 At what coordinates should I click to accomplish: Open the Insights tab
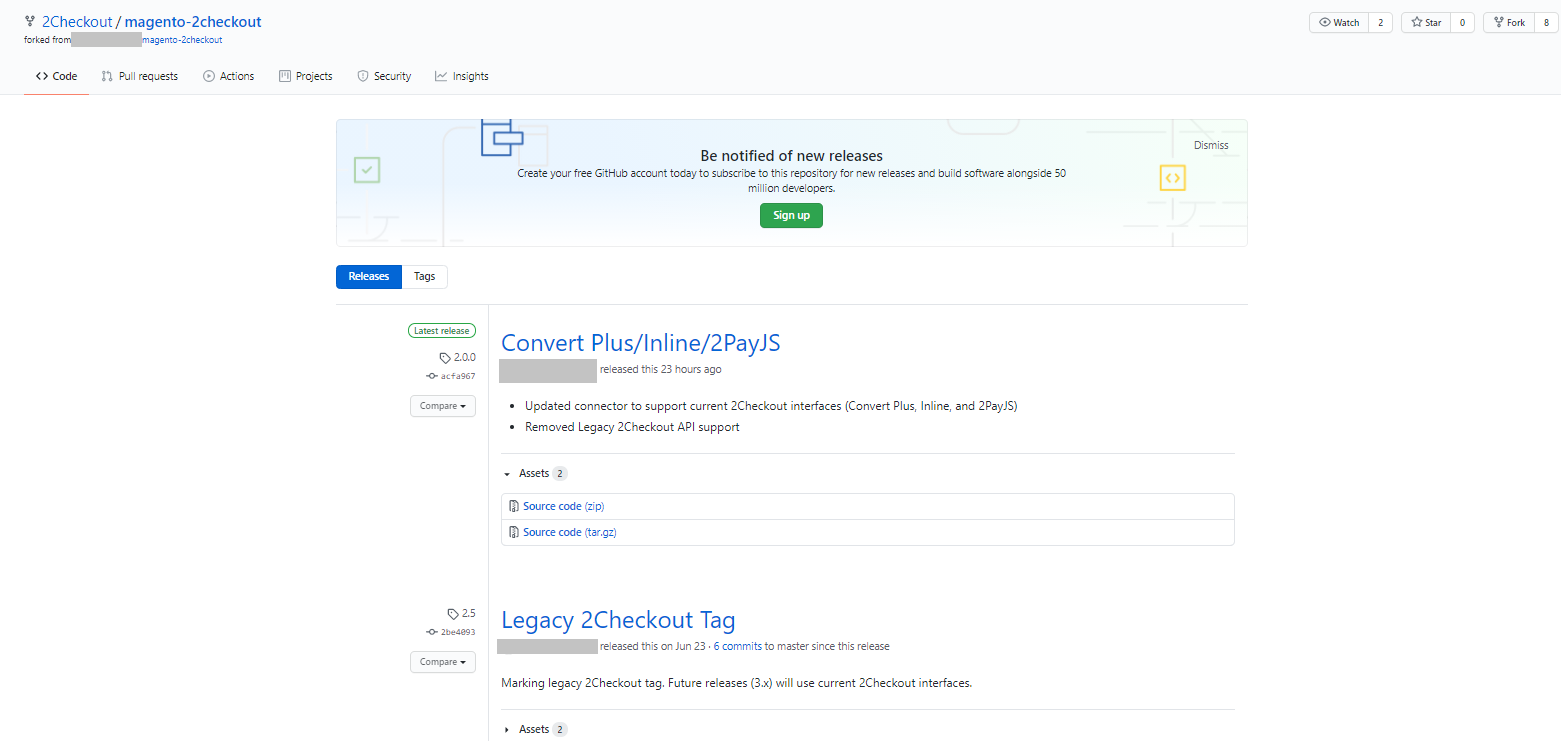462,76
